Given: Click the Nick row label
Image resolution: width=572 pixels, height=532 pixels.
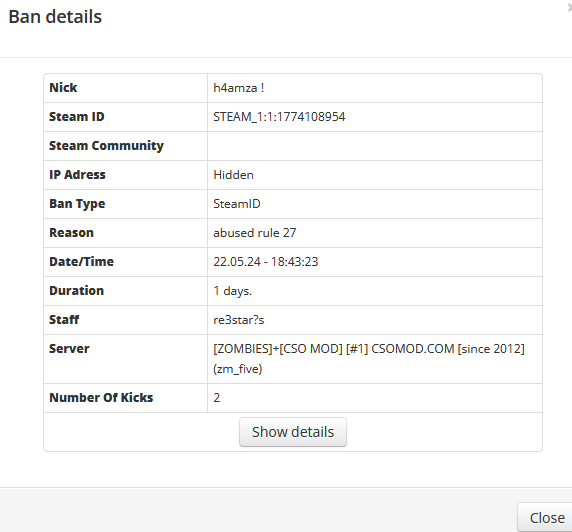Looking at the screenshot, I should 63,88.
